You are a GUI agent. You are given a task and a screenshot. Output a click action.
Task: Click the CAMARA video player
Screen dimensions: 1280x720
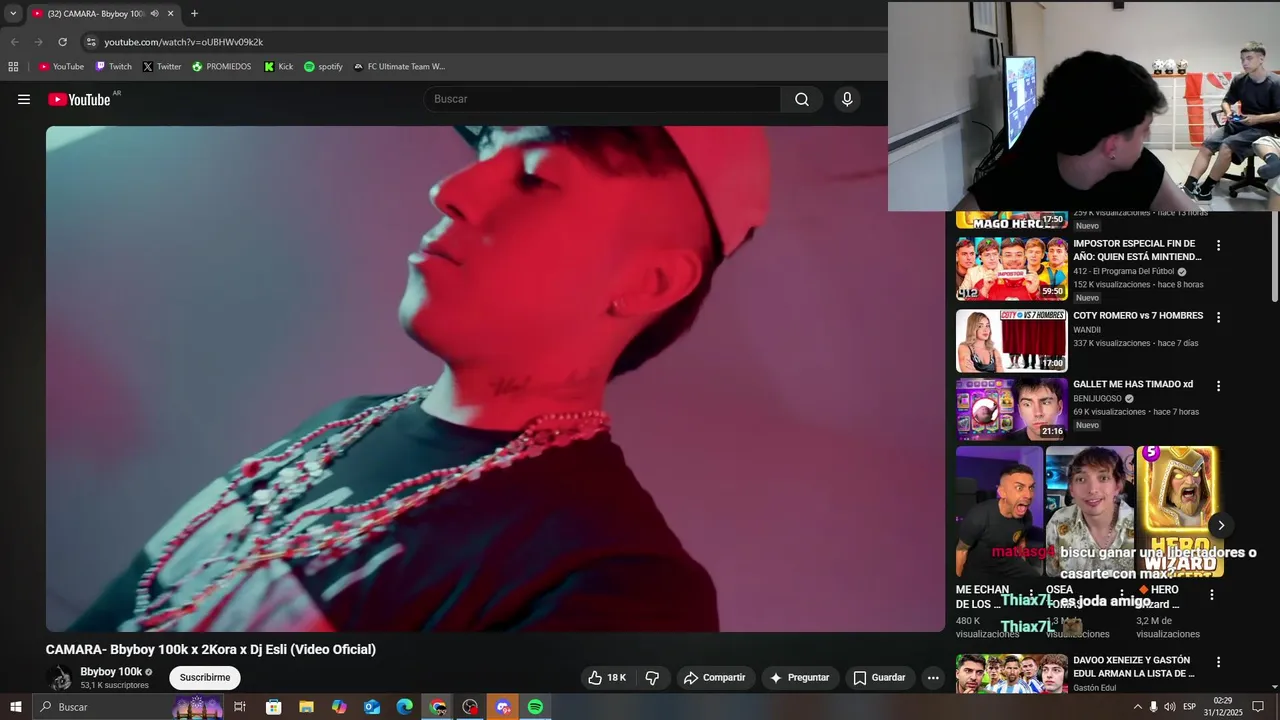495,379
